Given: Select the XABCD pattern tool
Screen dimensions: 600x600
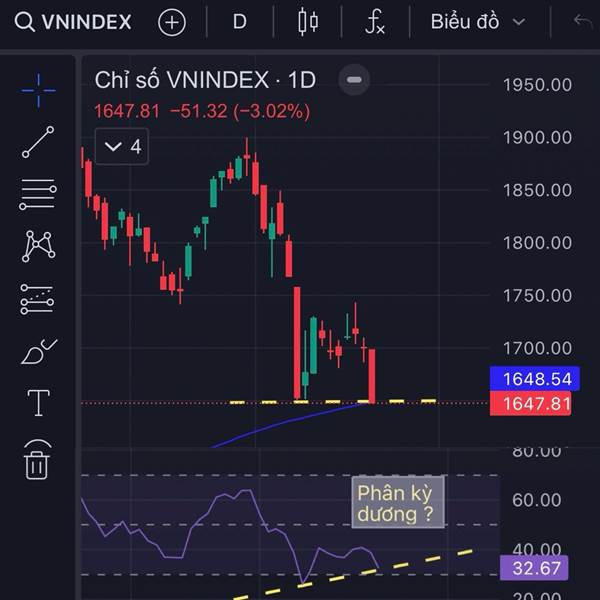Looking at the screenshot, I should pyautogui.click(x=38, y=246).
